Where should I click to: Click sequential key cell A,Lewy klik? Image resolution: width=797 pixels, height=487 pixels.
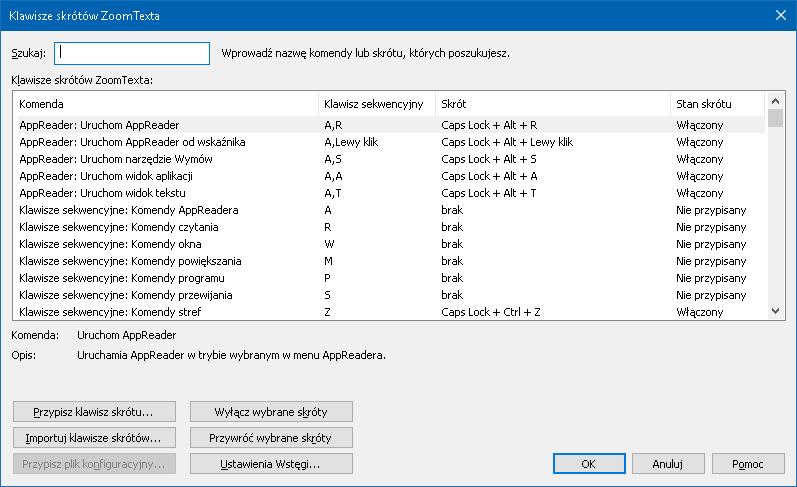[351, 142]
